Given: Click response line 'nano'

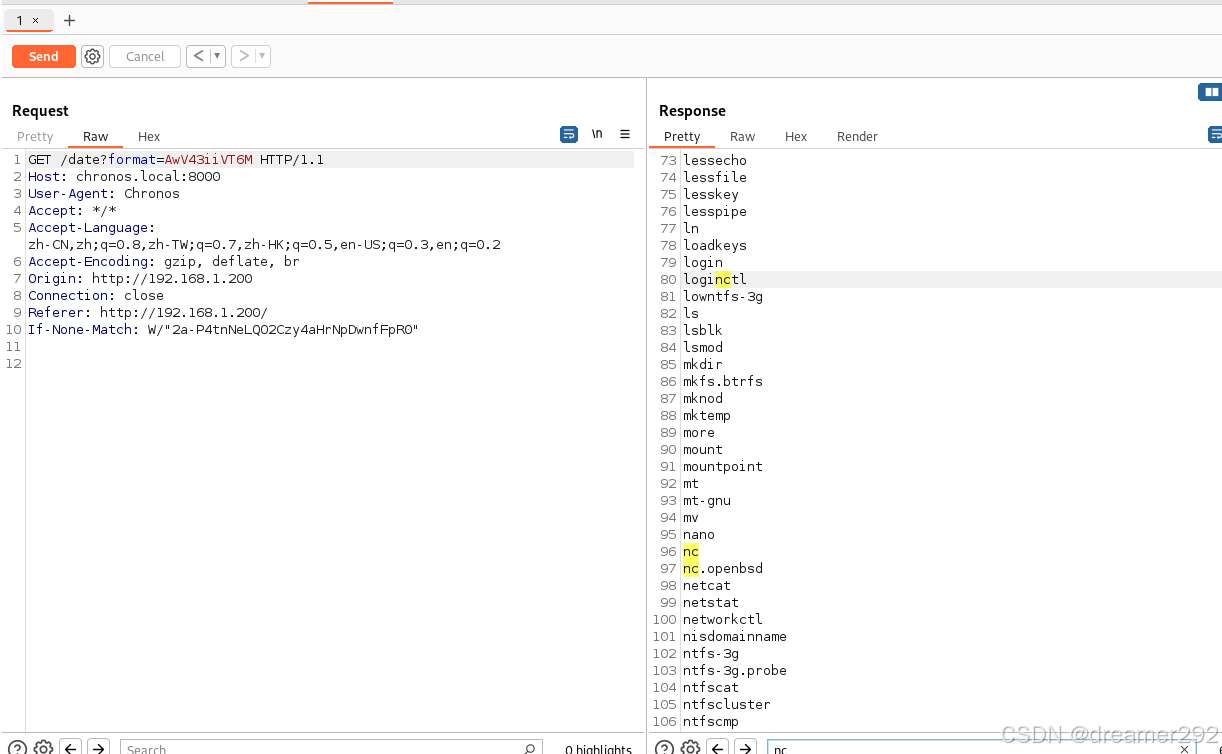Looking at the screenshot, I should coord(699,534).
